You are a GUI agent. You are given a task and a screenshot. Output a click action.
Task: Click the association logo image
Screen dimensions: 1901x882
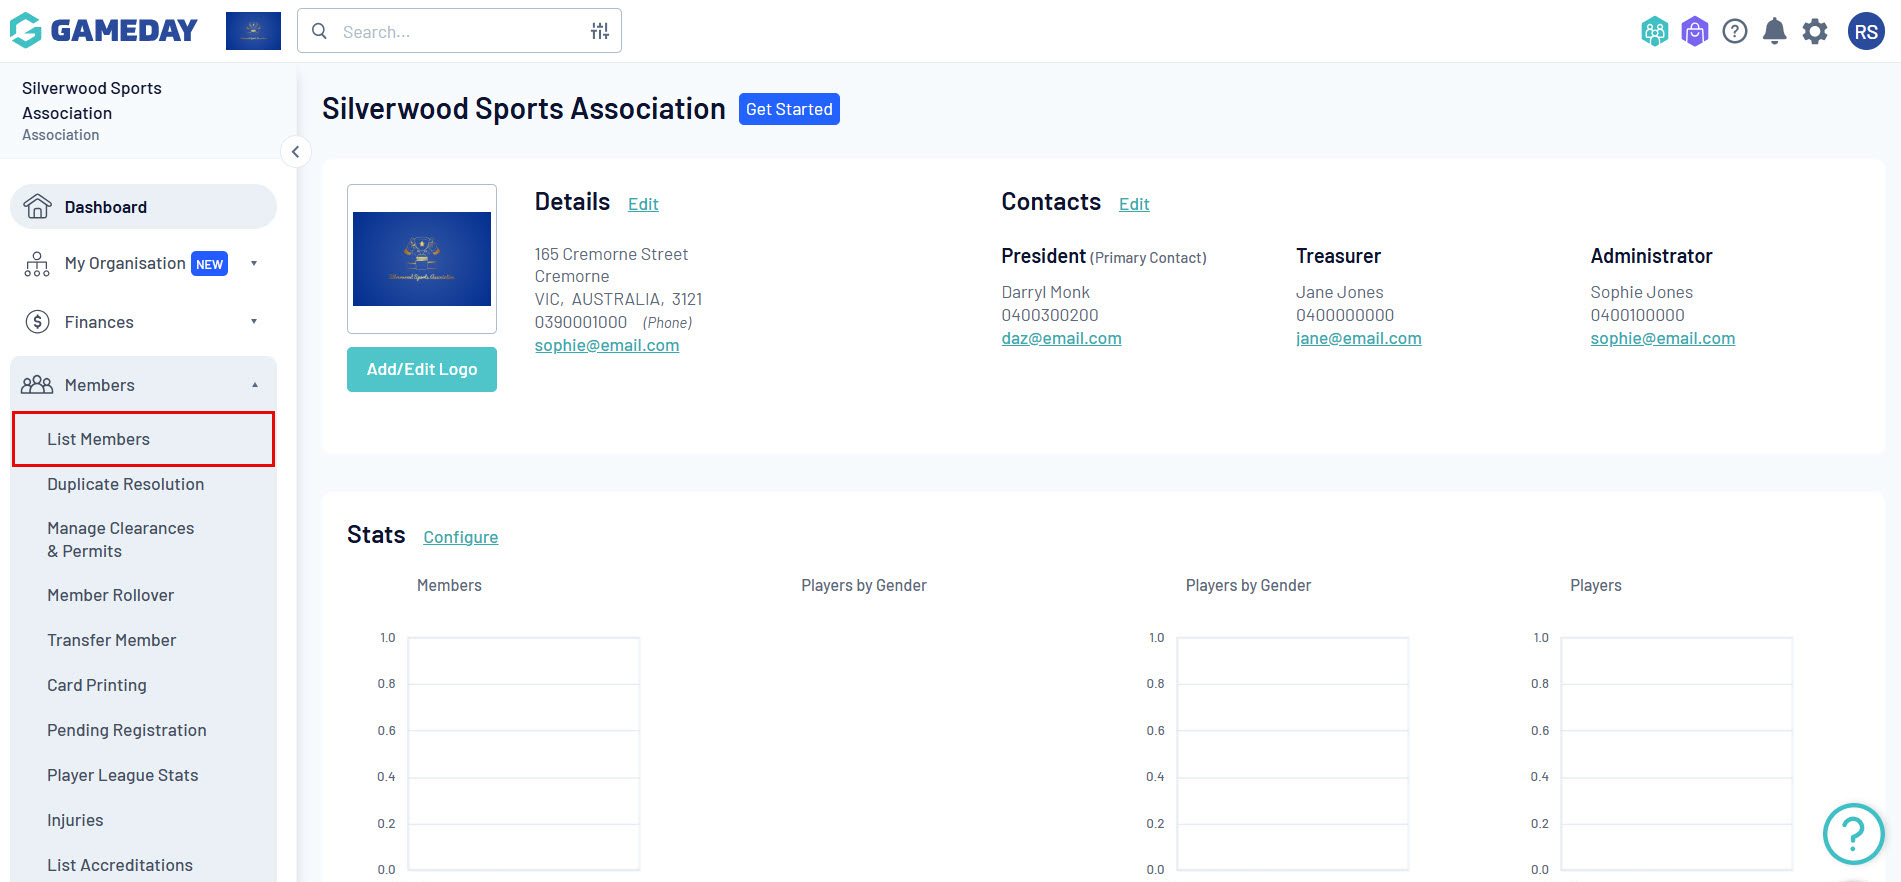422,259
